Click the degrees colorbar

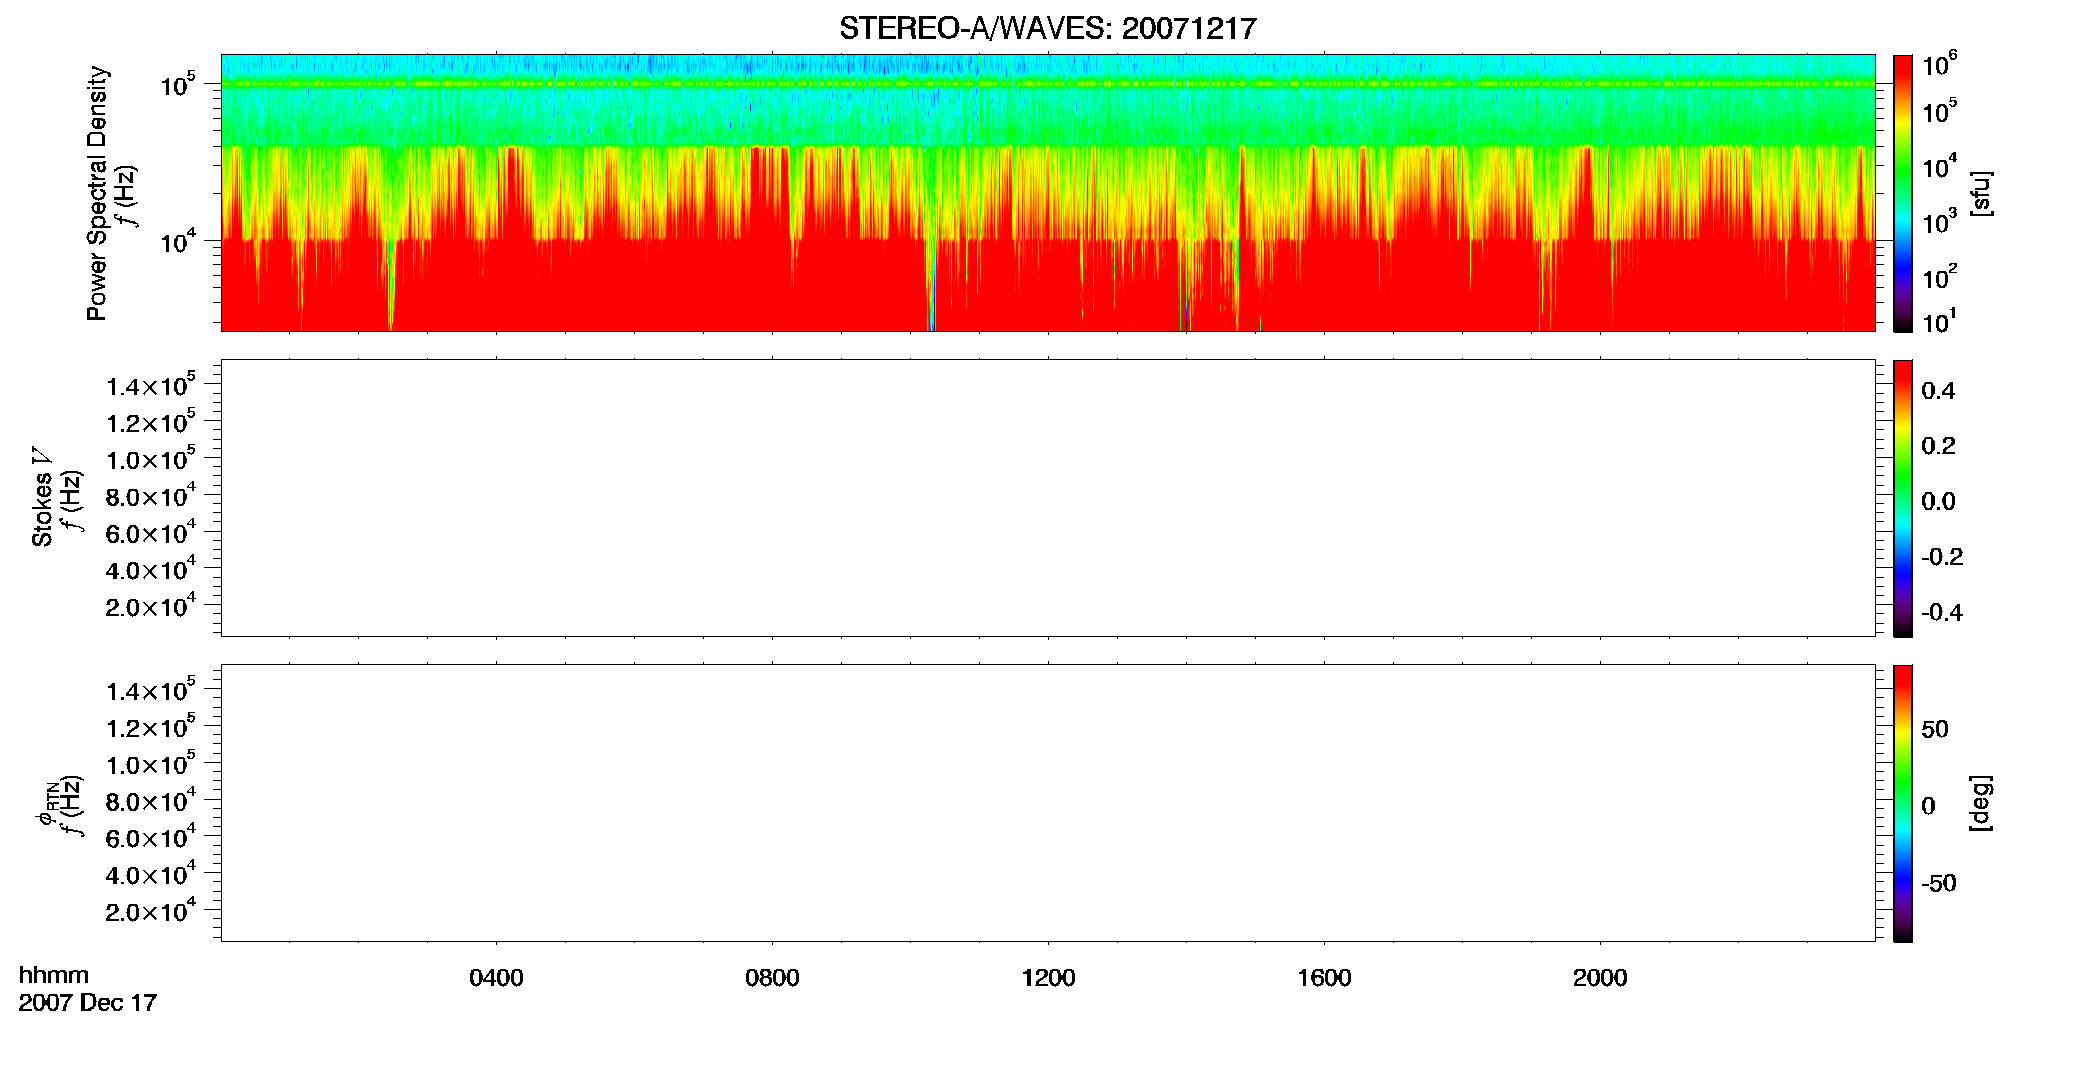tap(1903, 802)
